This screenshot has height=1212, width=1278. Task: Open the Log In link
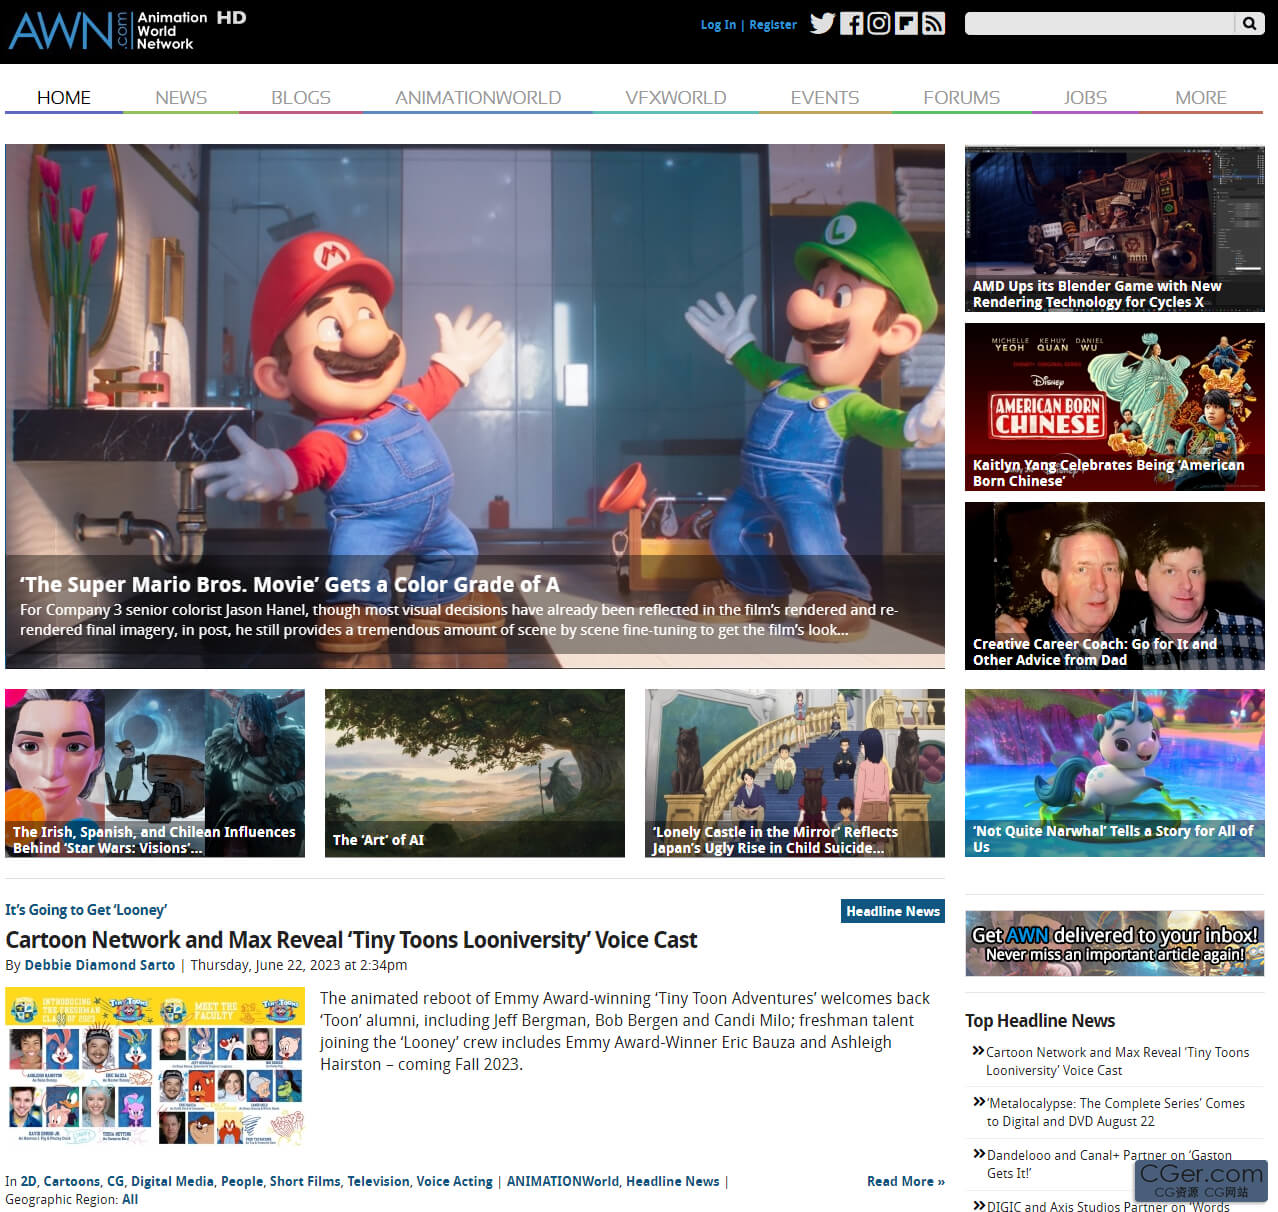coord(718,25)
